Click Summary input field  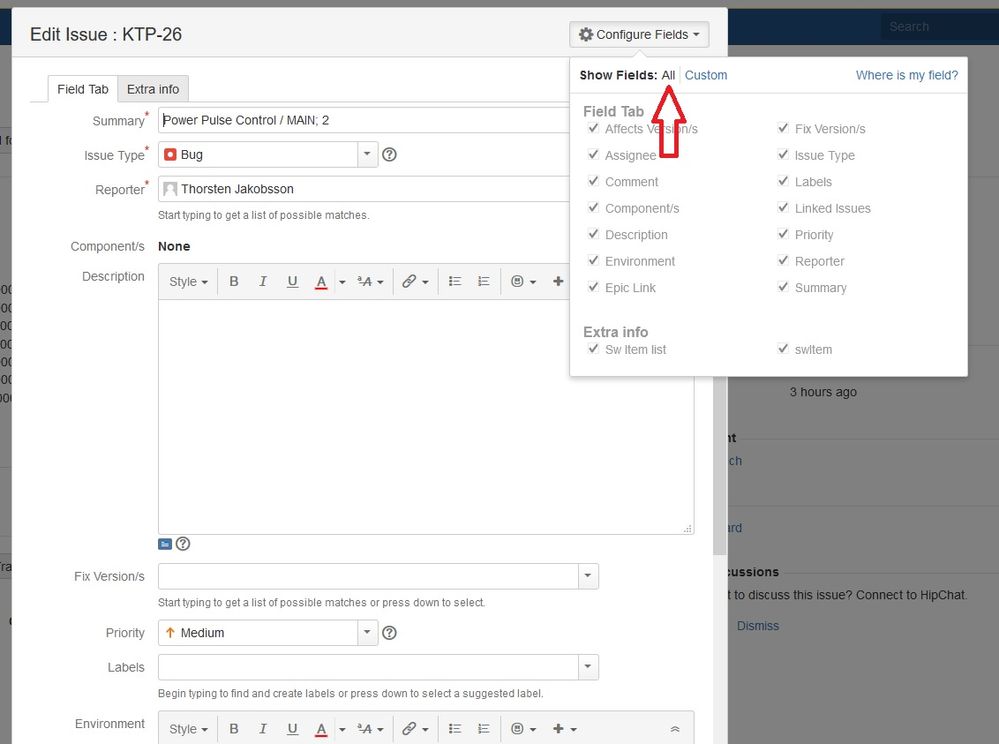pos(363,120)
